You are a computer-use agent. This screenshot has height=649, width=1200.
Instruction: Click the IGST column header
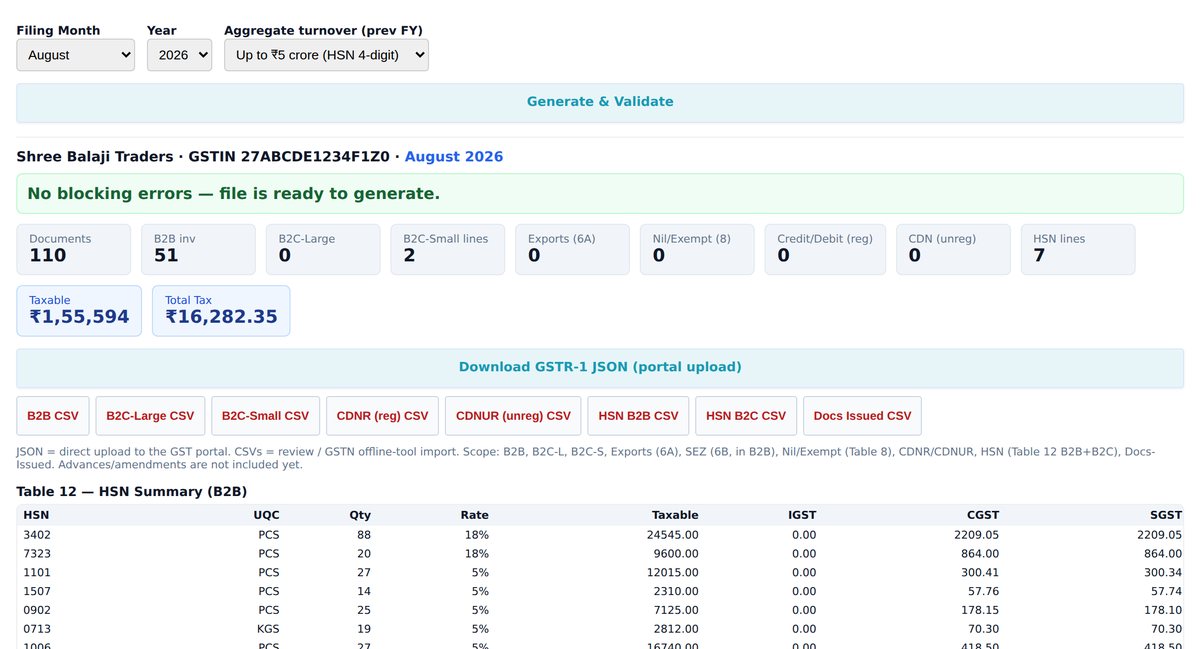click(x=802, y=515)
